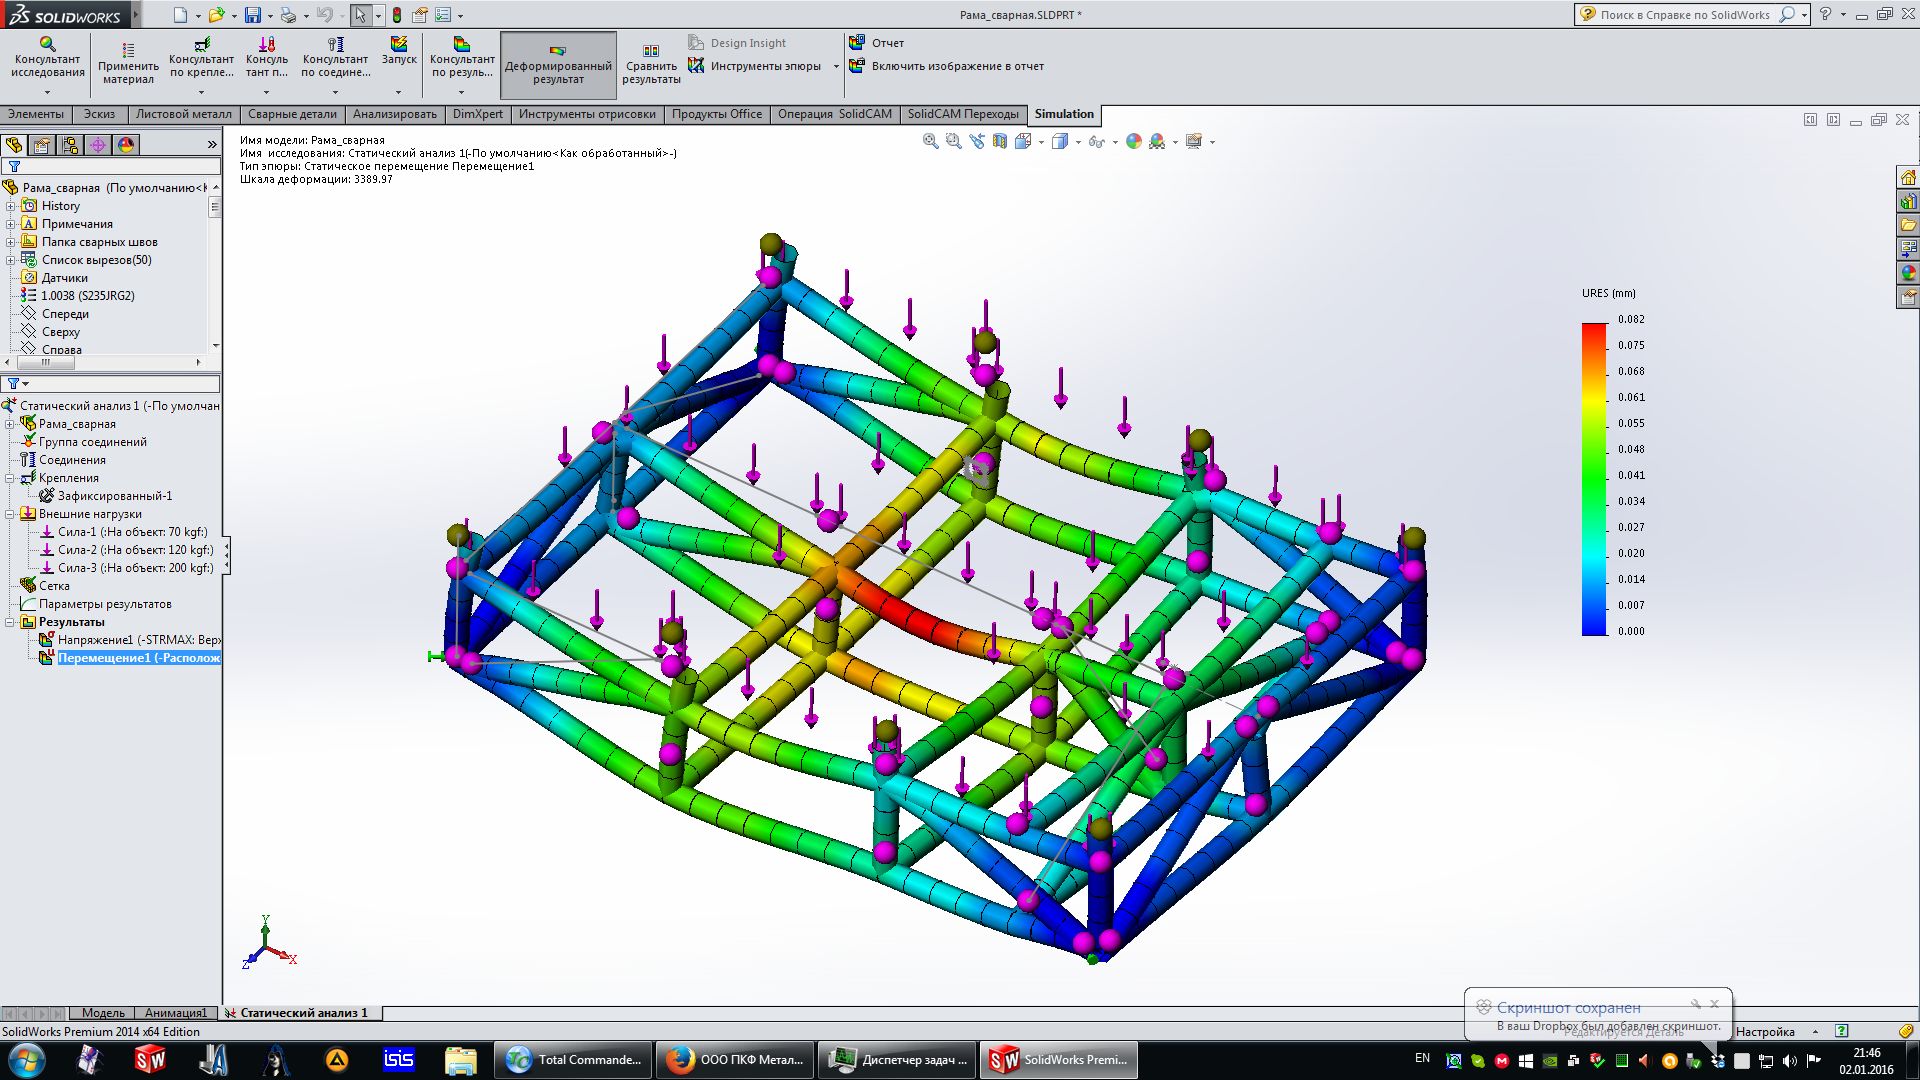Click the Report (Отчет) icon
Screen dimensions: 1920x1080
point(877,43)
